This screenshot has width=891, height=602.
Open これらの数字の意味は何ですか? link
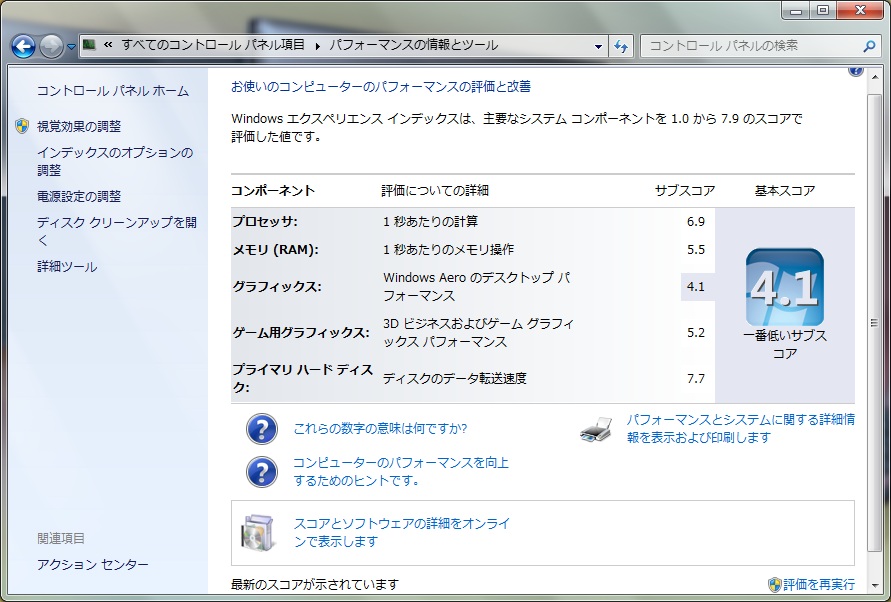click(380, 428)
